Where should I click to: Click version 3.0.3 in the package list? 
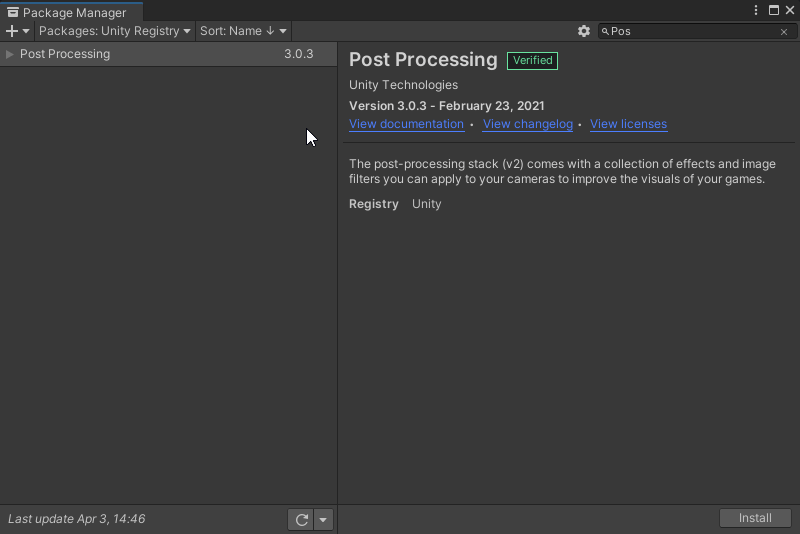coord(298,54)
